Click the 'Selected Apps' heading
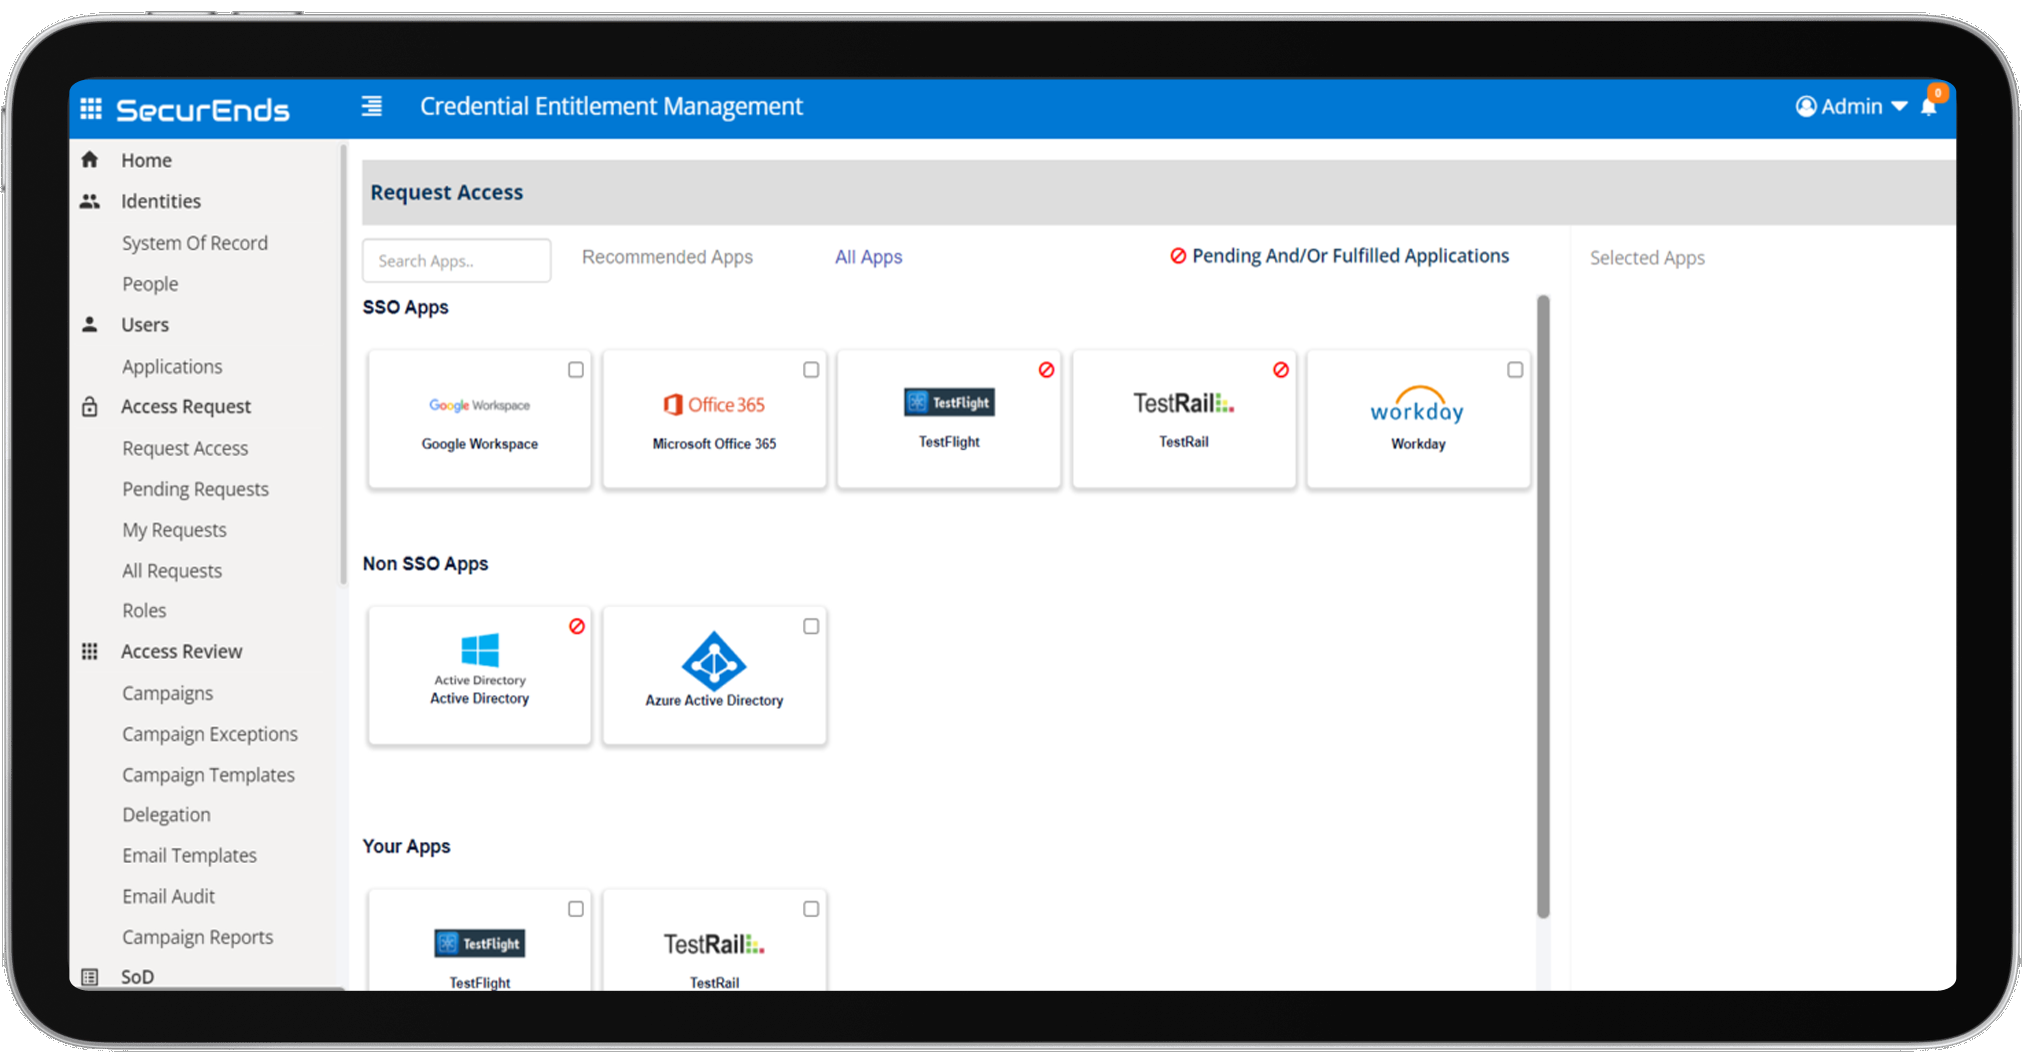This screenshot has height=1062, width=2023. (x=1647, y=258)
